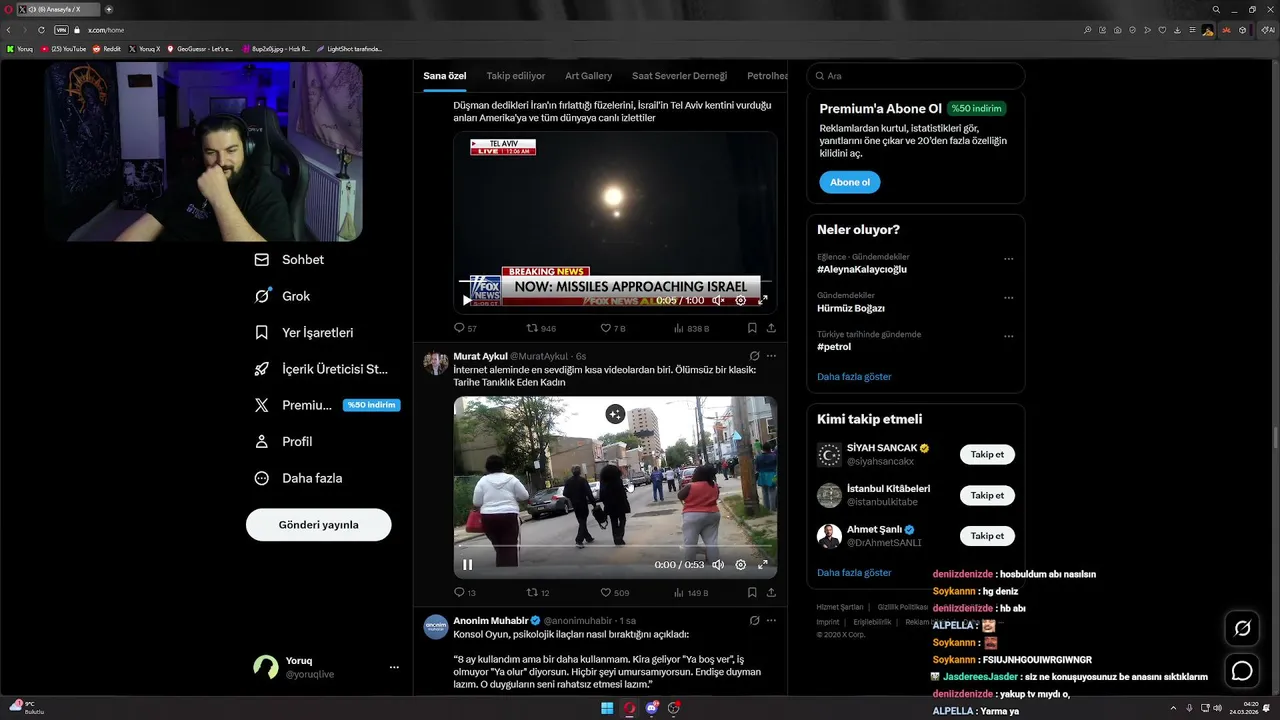Reload the page in Opera
The height and width of the screenshot is (720, 1280).
(x=41, y=30)
